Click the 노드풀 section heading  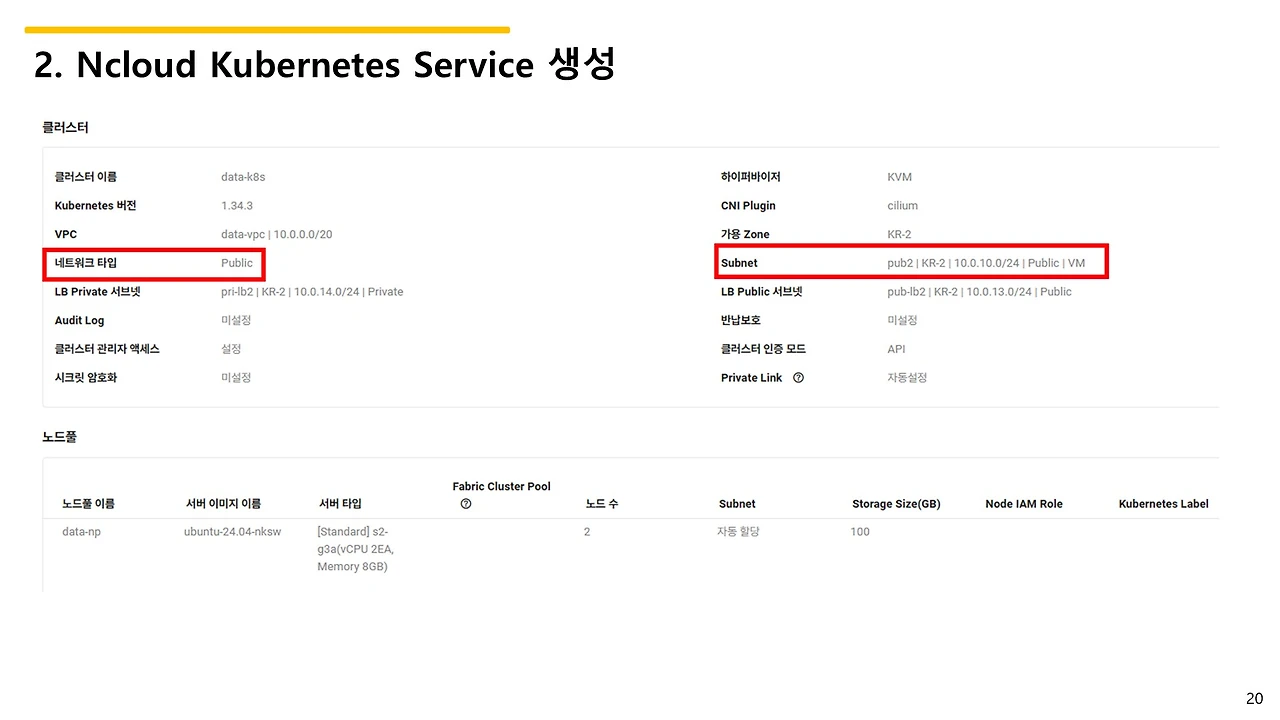59,437
